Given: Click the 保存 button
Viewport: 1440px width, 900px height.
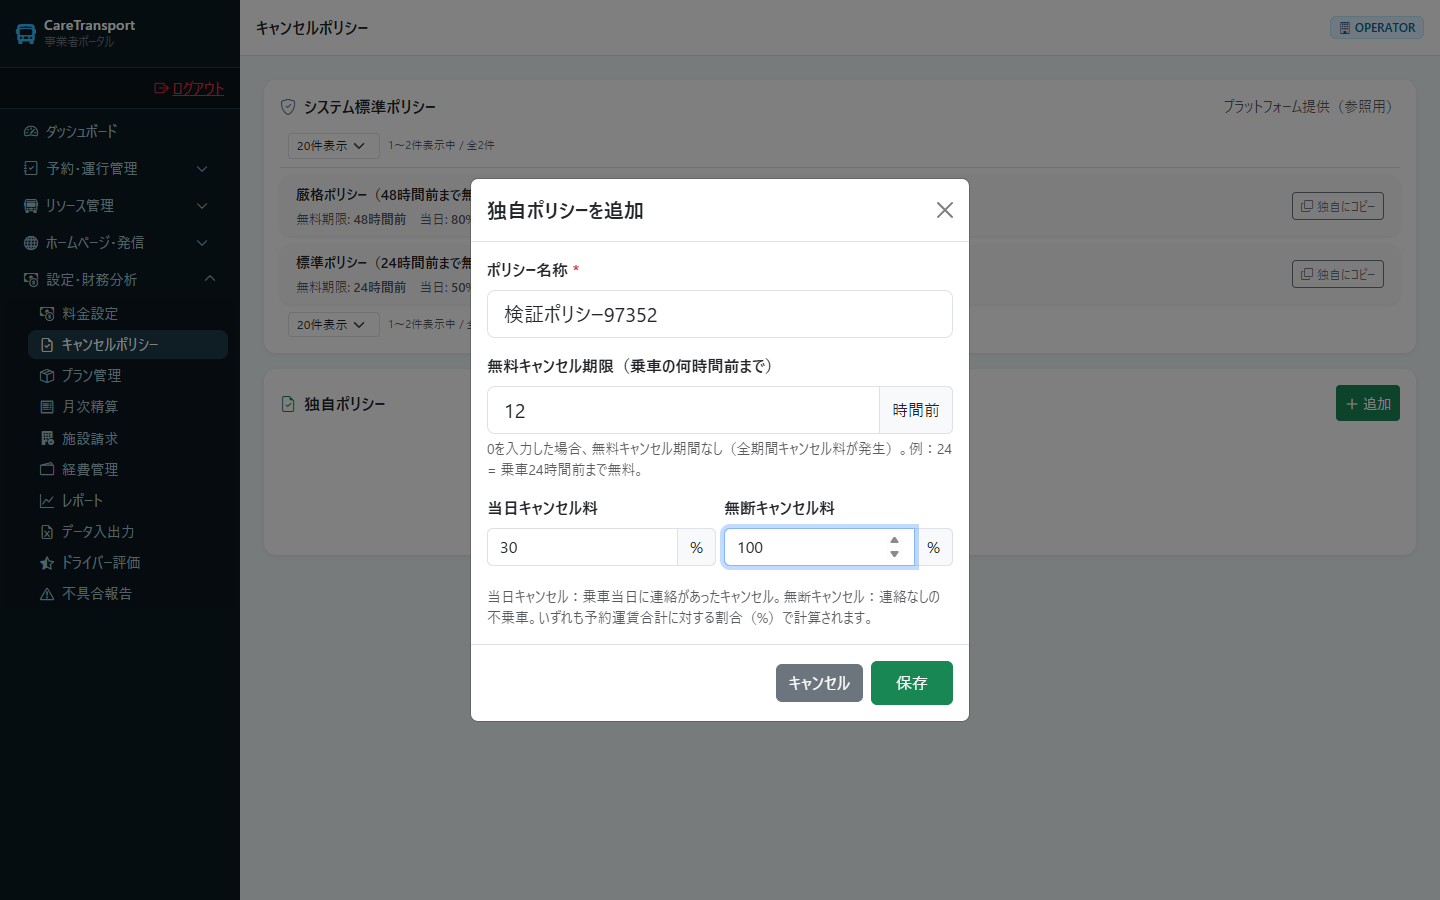Looking at the screenshot, I should click(x=912, y=683).
